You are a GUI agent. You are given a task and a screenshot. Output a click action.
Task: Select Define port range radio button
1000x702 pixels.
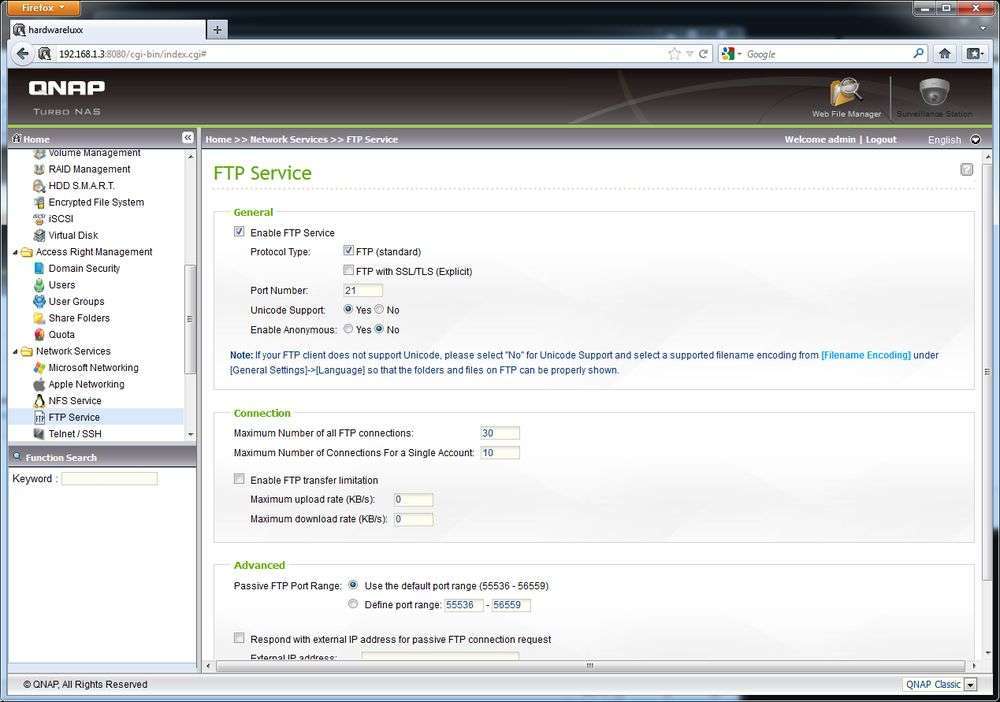click(353, 604)
